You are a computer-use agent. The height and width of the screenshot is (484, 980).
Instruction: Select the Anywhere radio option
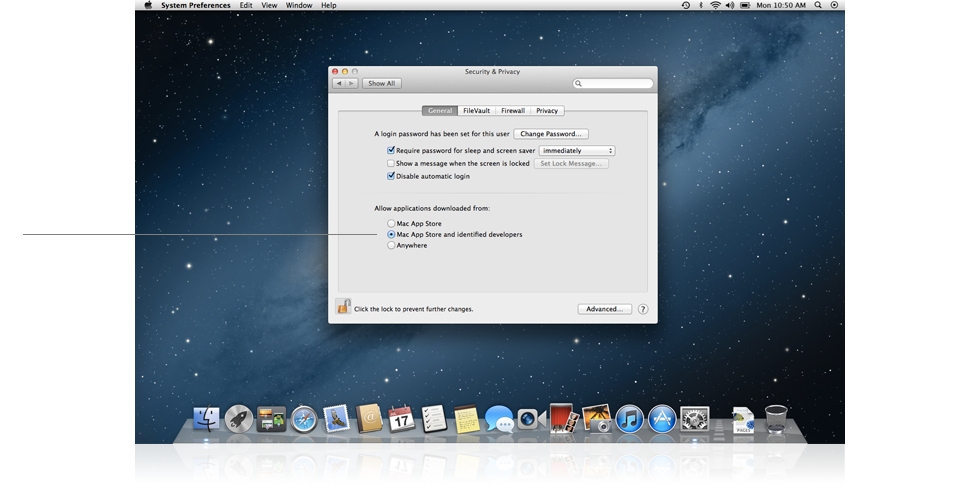[x=391, y=245]
